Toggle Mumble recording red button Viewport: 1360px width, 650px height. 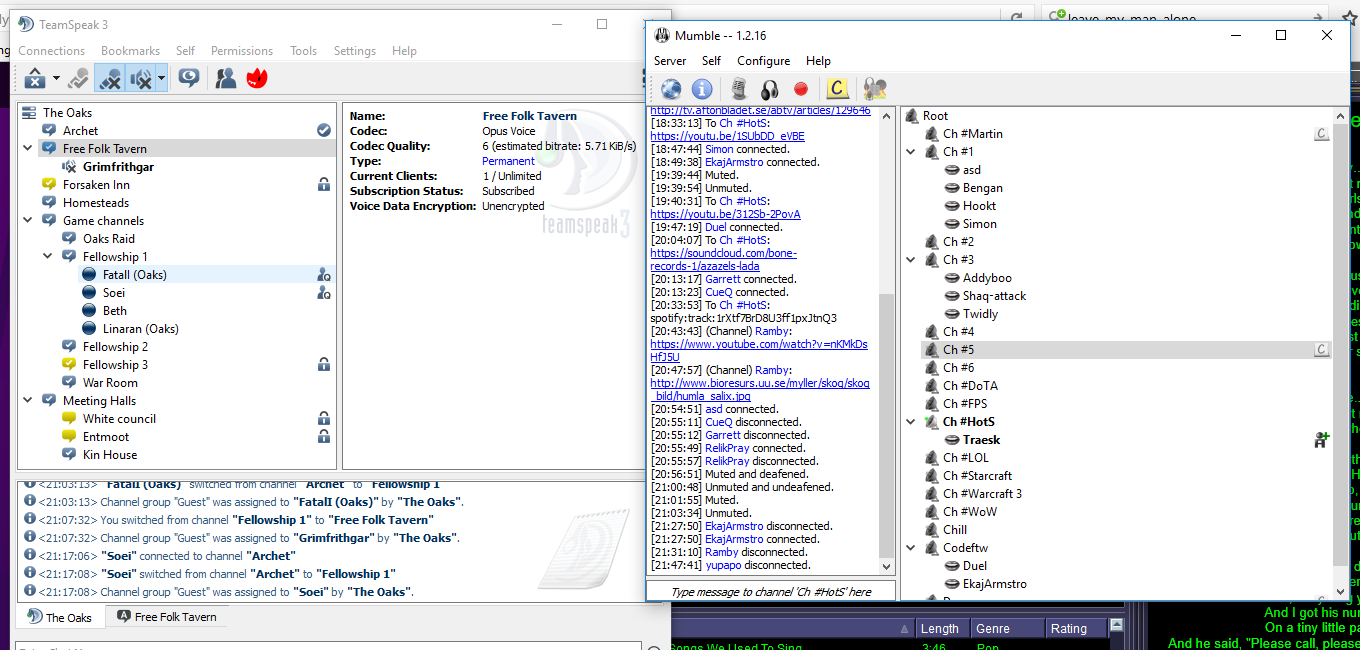800,89
